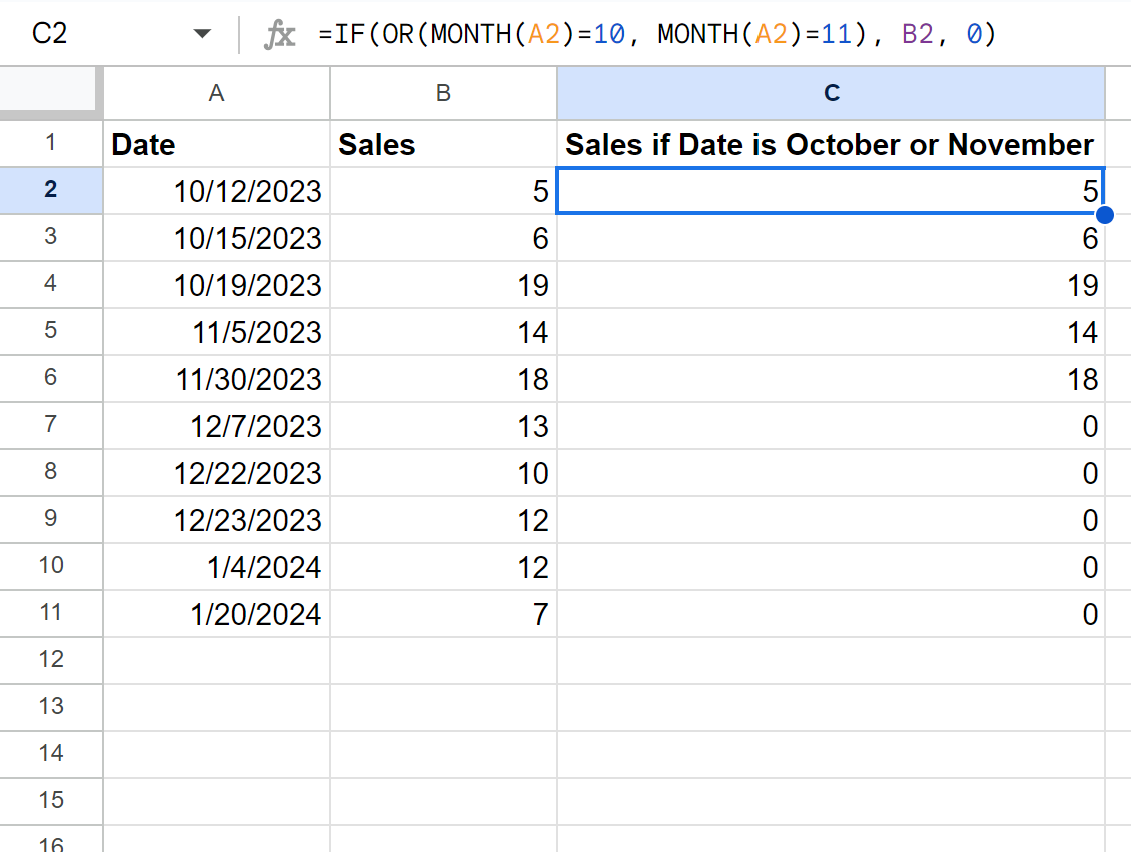Select row 7 header
Image resolution: width=1131 pixels, height=852 pixels.
point(50,425)
